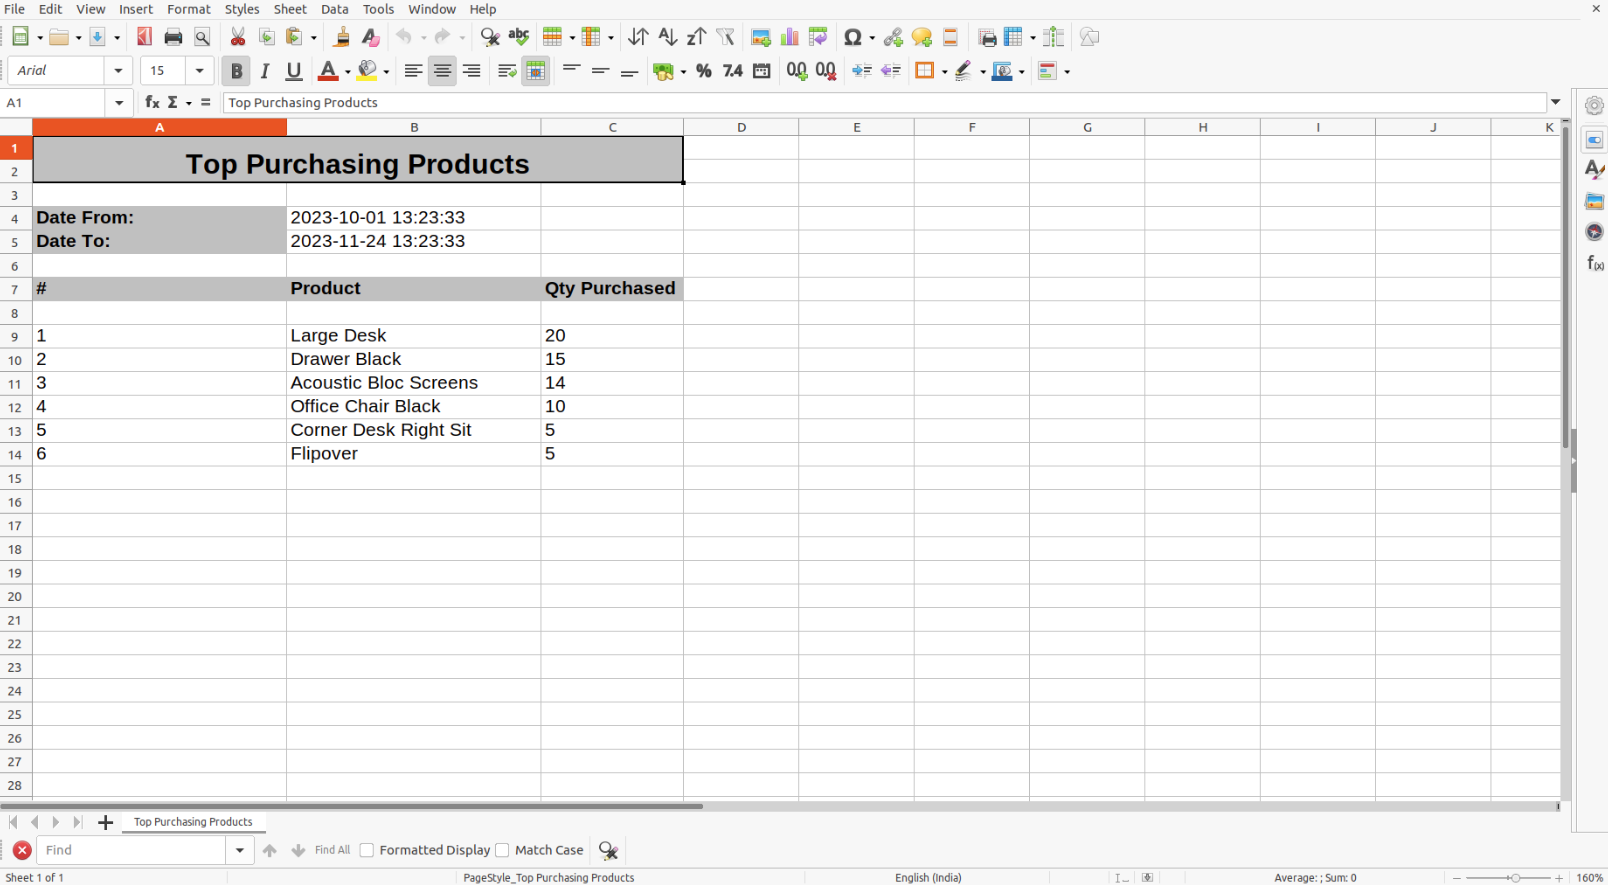Open the Font Name dropdown
Screen dimensions: 1608x885
[x=118, y=71]
